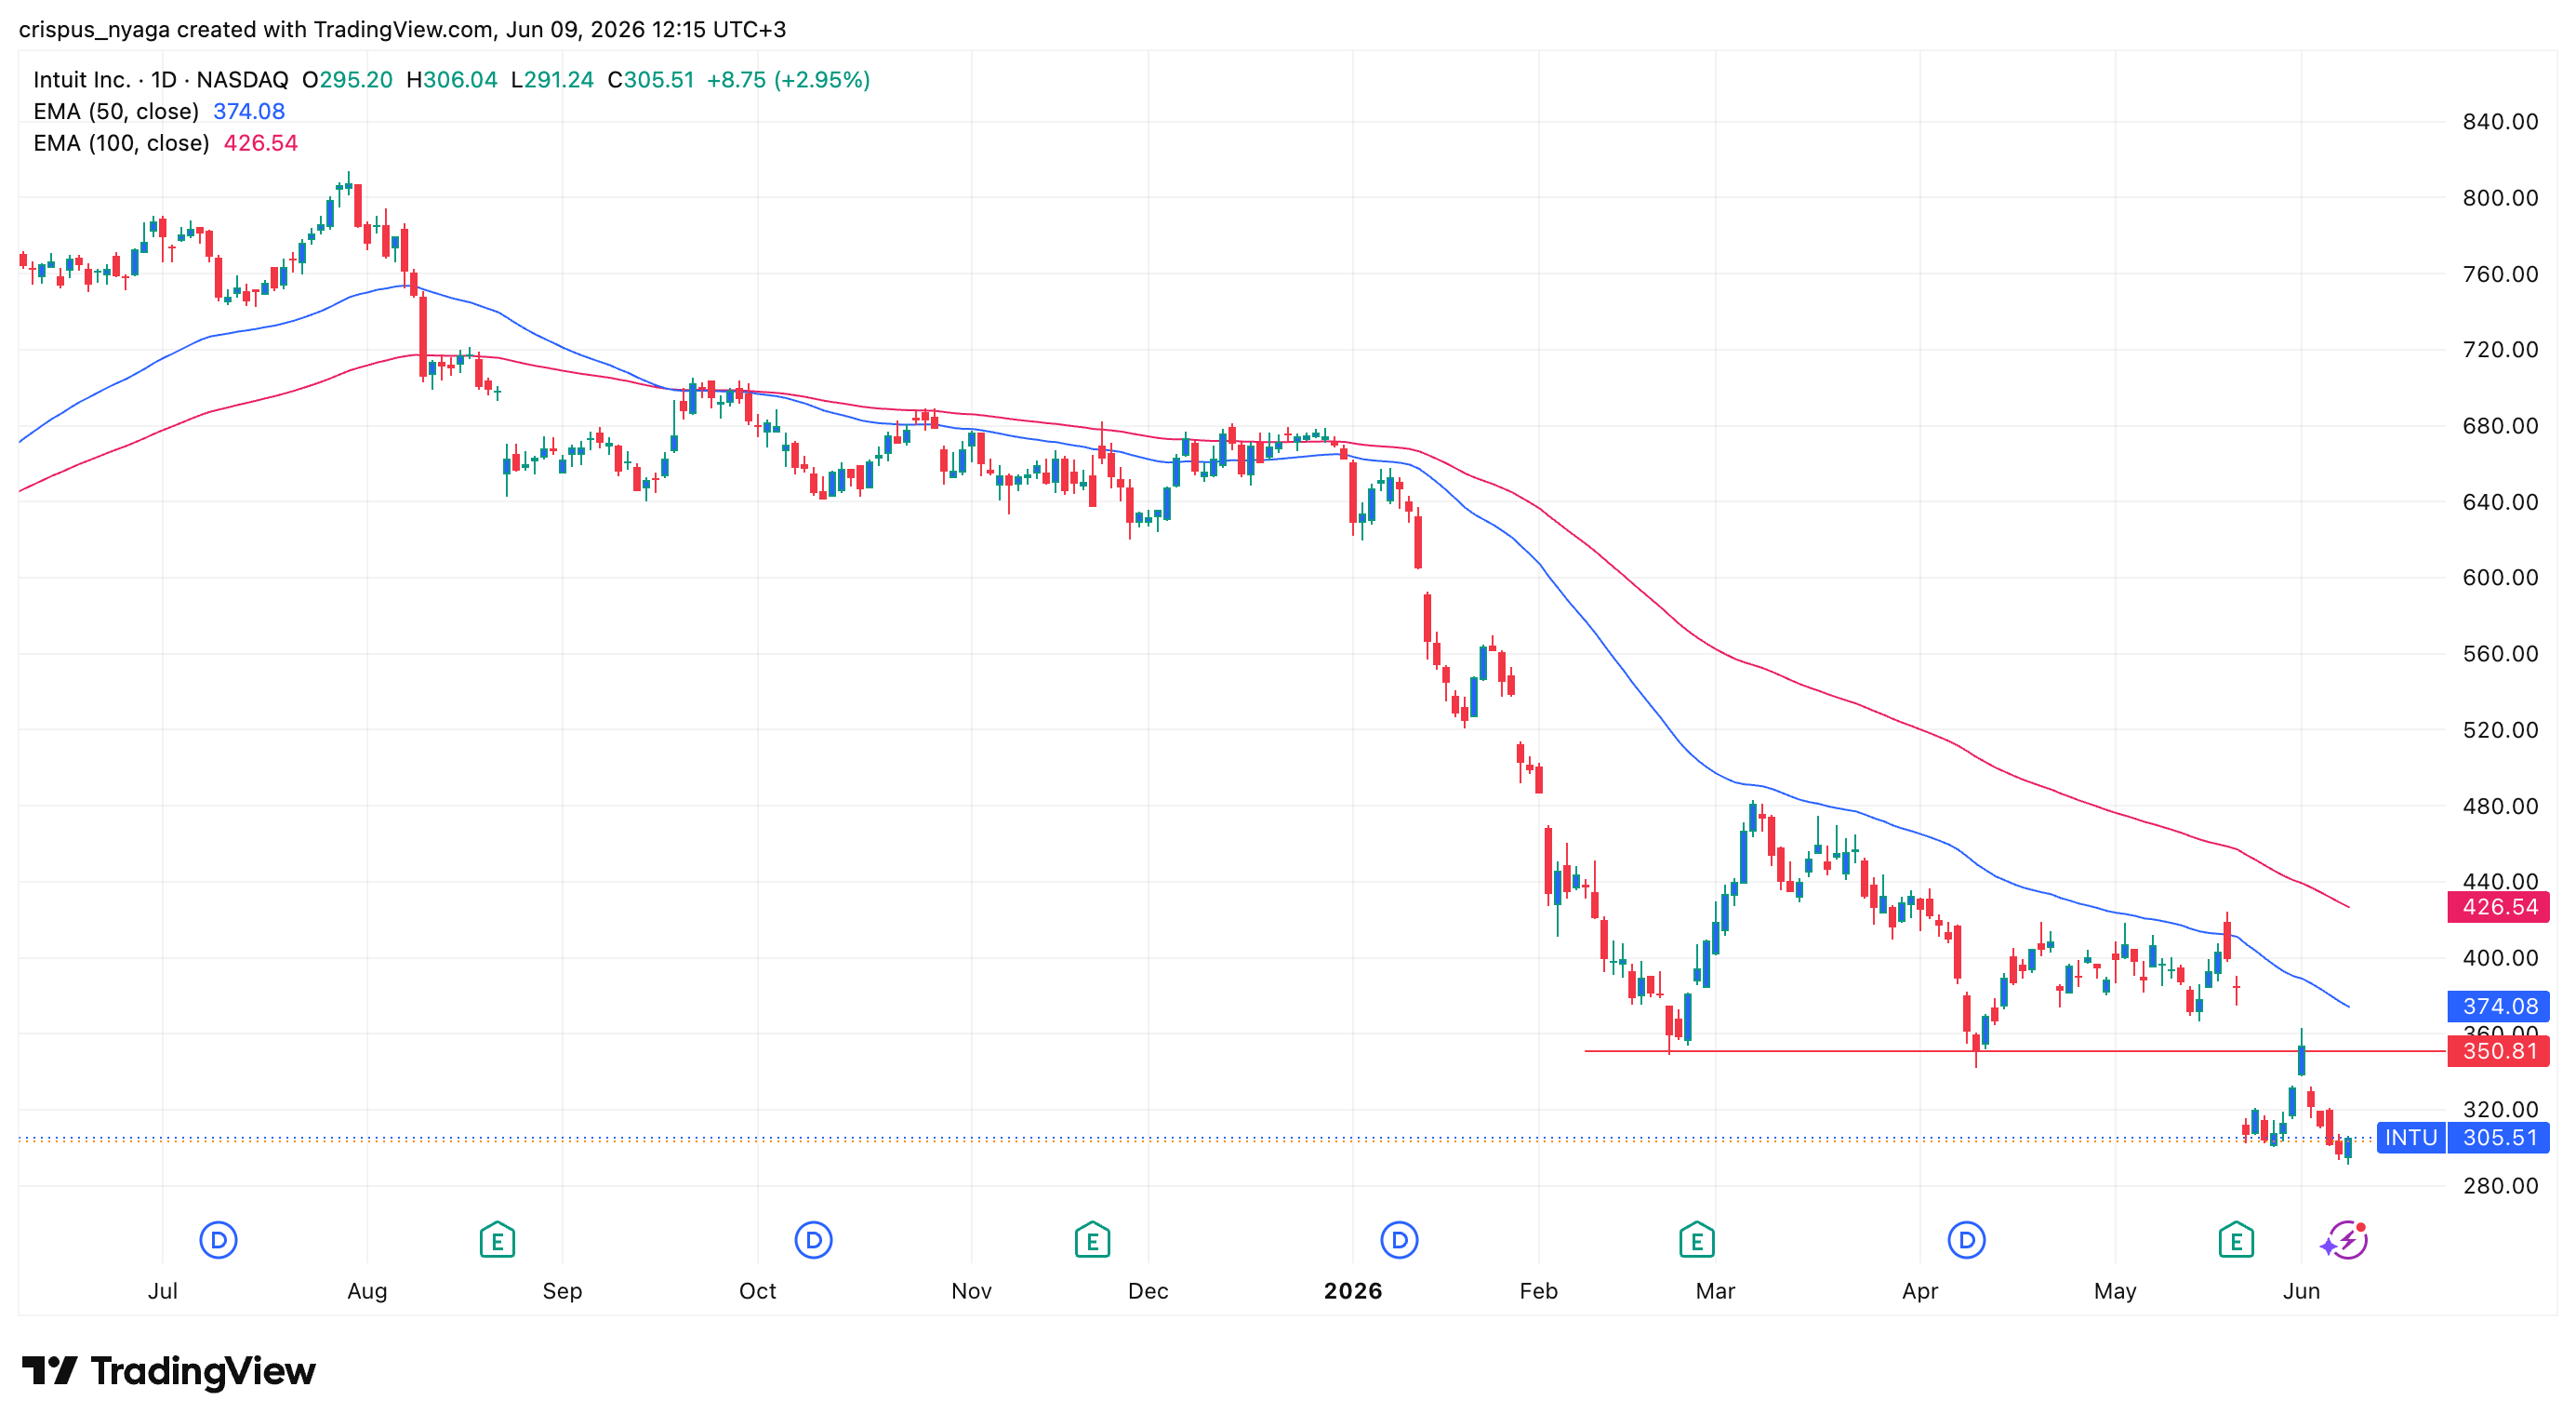Click the EMA 100 value 426.54 in legend
2576x1427 pixels.
(260, 143)
